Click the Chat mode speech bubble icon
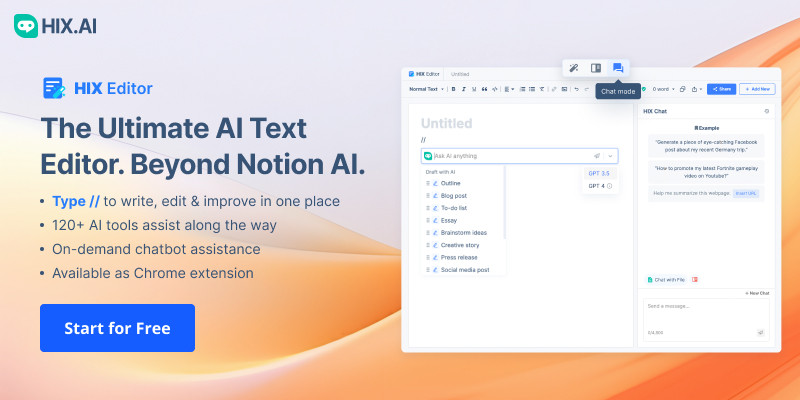The width and height of the screenshot is (800, 400). point(618,68)
